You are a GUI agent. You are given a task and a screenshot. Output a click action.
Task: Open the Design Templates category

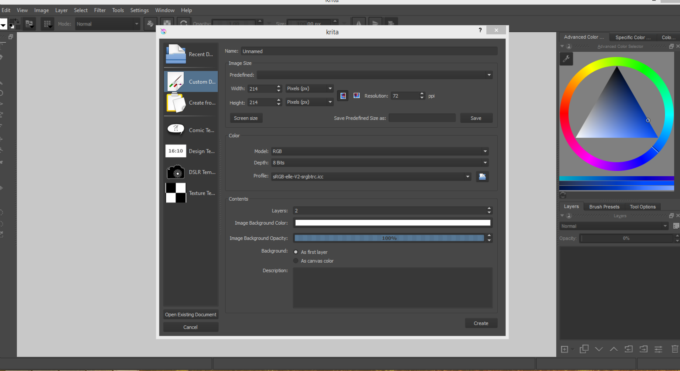(x=191, y=151)
